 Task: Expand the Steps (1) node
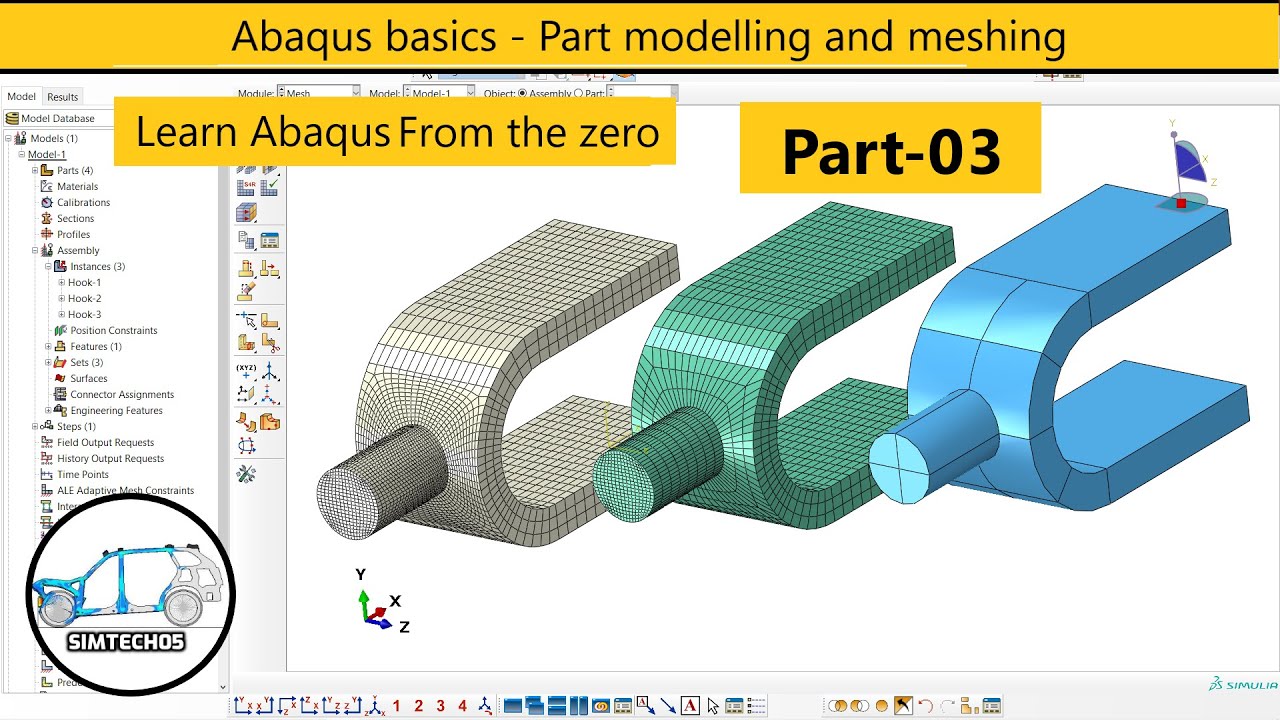(35, 426)
